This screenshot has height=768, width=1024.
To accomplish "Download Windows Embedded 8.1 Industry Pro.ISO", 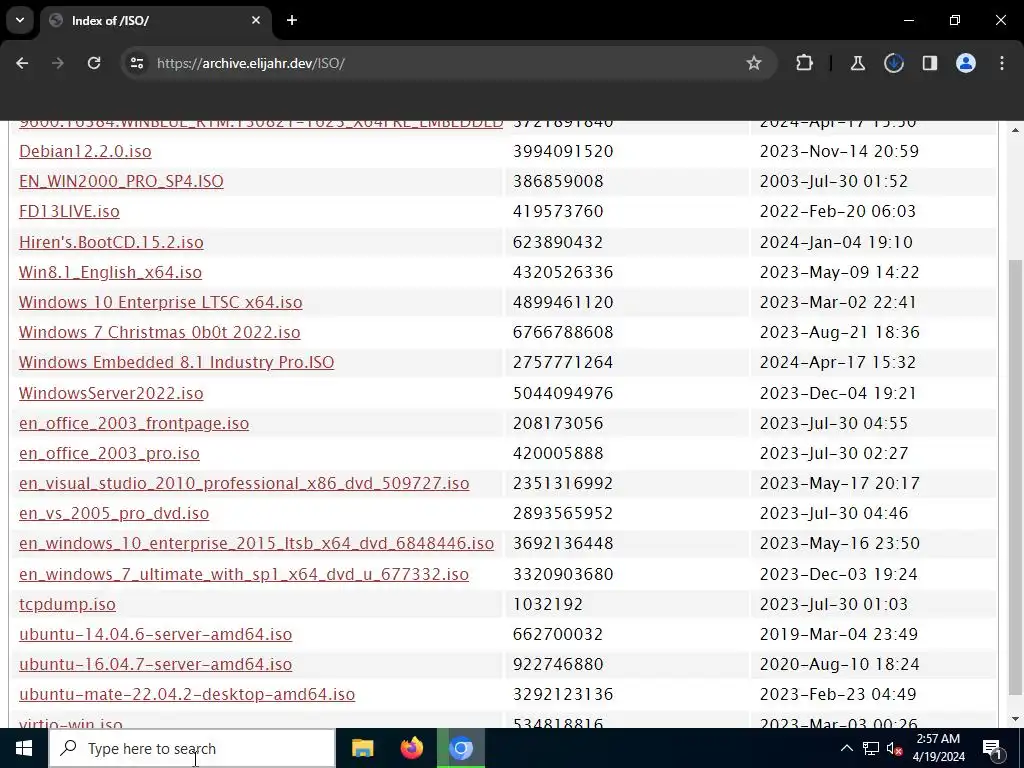I will click(176, 362).
